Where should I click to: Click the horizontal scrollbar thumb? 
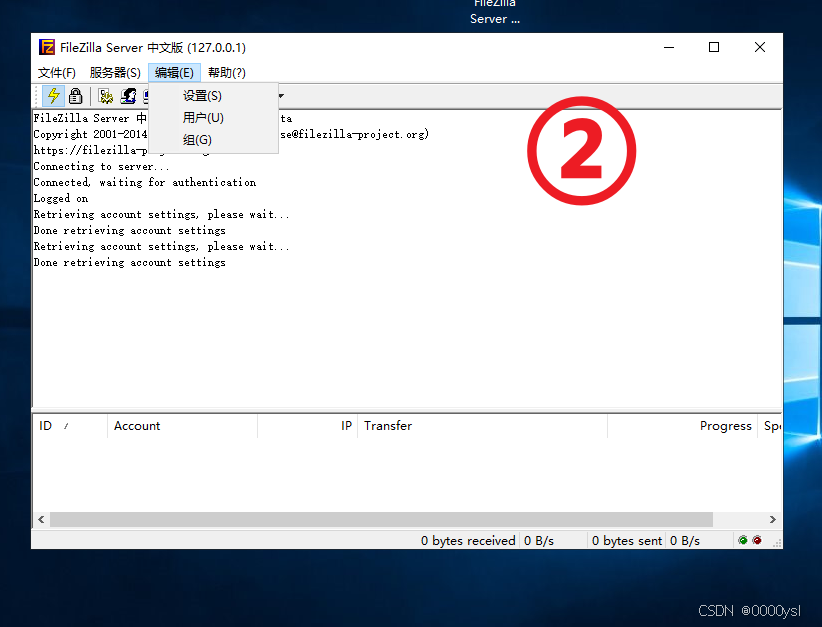coord(381,520)
